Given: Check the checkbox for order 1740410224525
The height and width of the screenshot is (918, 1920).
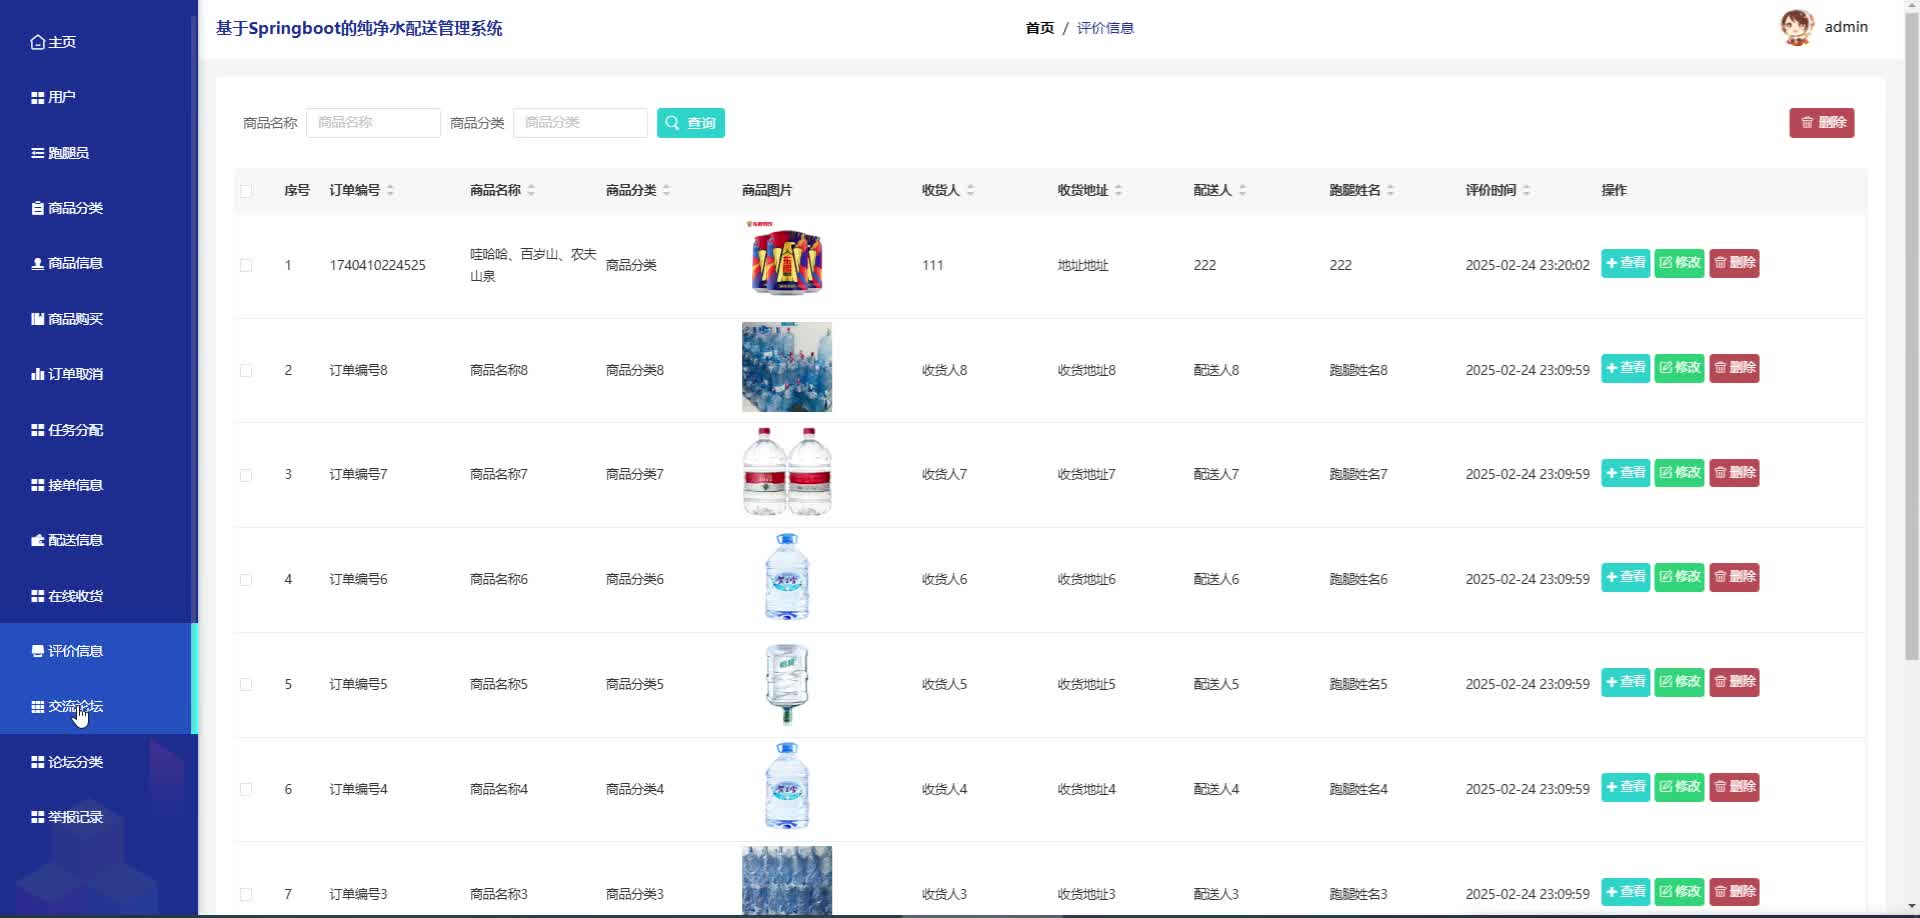Looking at the screenshot, I should 246,265.
